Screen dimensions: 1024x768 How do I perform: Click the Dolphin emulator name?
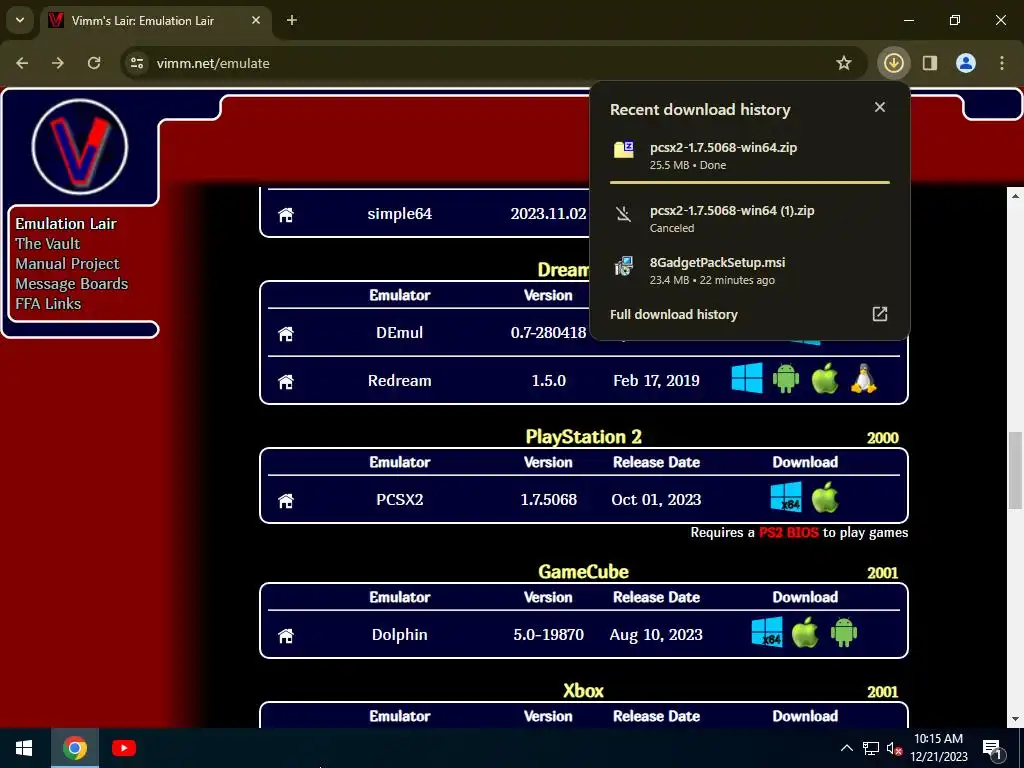coord(400,635)
